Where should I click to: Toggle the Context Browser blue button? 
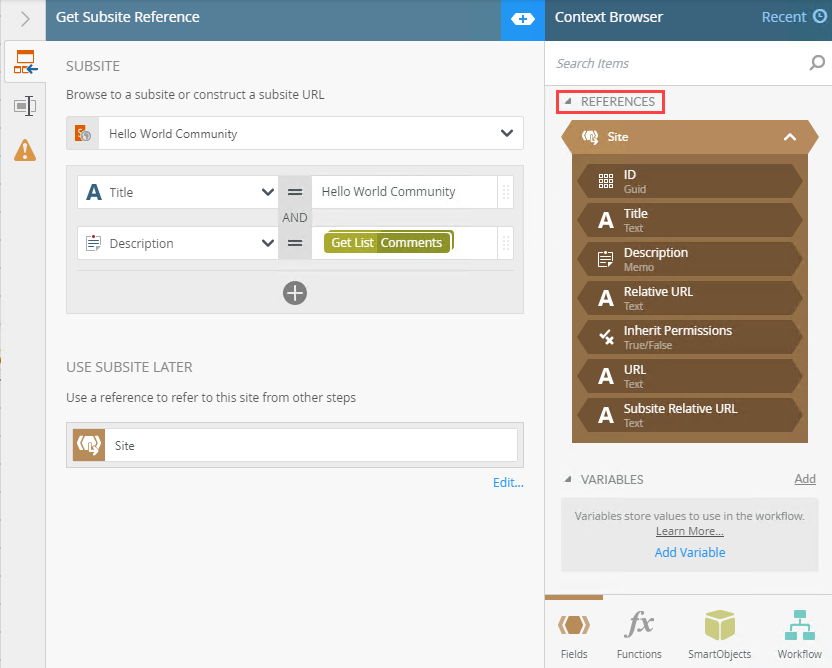pos(522,20)
